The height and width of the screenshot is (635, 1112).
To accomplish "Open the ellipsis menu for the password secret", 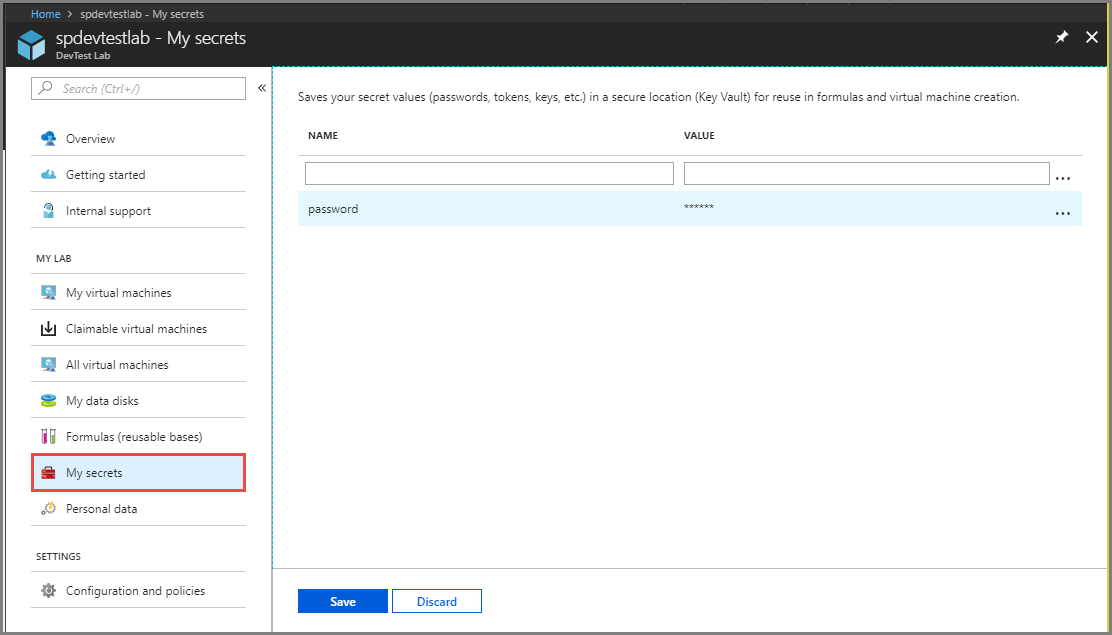I will [1063, 212].
